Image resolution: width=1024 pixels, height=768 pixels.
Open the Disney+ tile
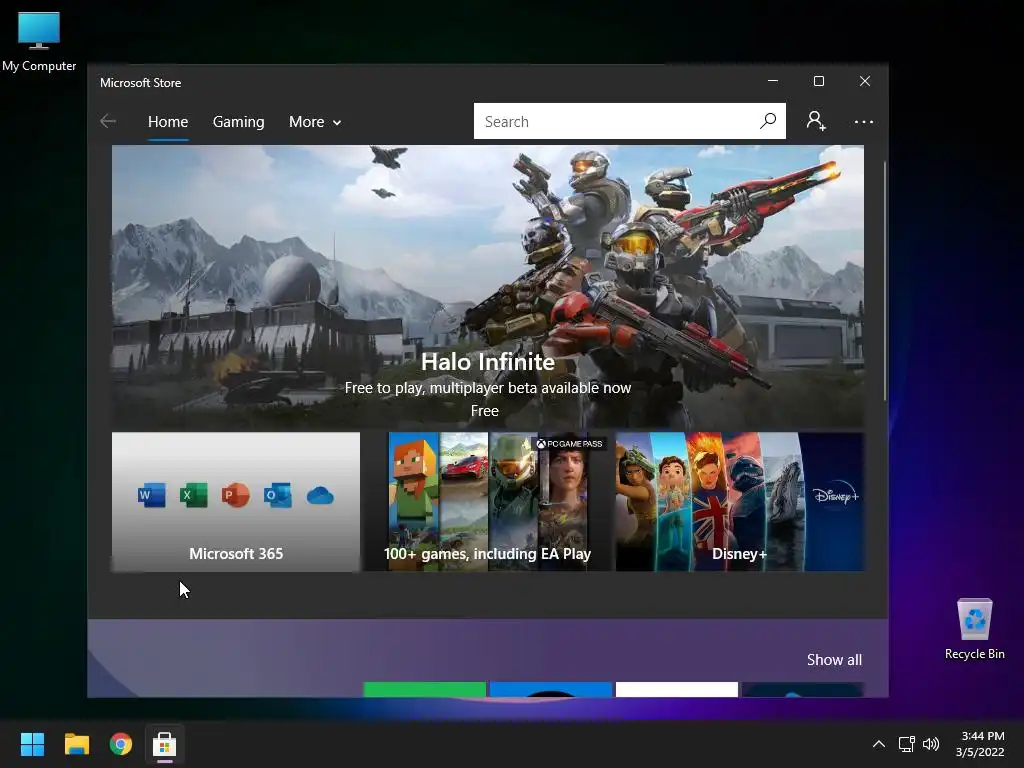click(x=740, y=502)
